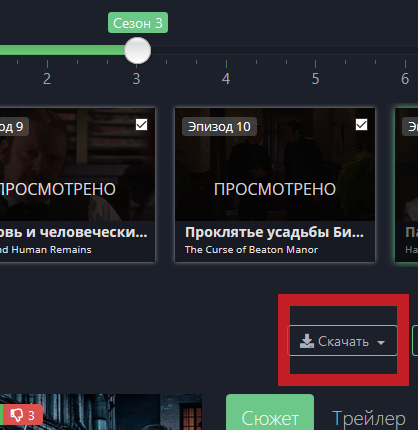Switch to the Трейлер tab
Viewport: 418px width, 430px height.
click(x=369, y=418)
